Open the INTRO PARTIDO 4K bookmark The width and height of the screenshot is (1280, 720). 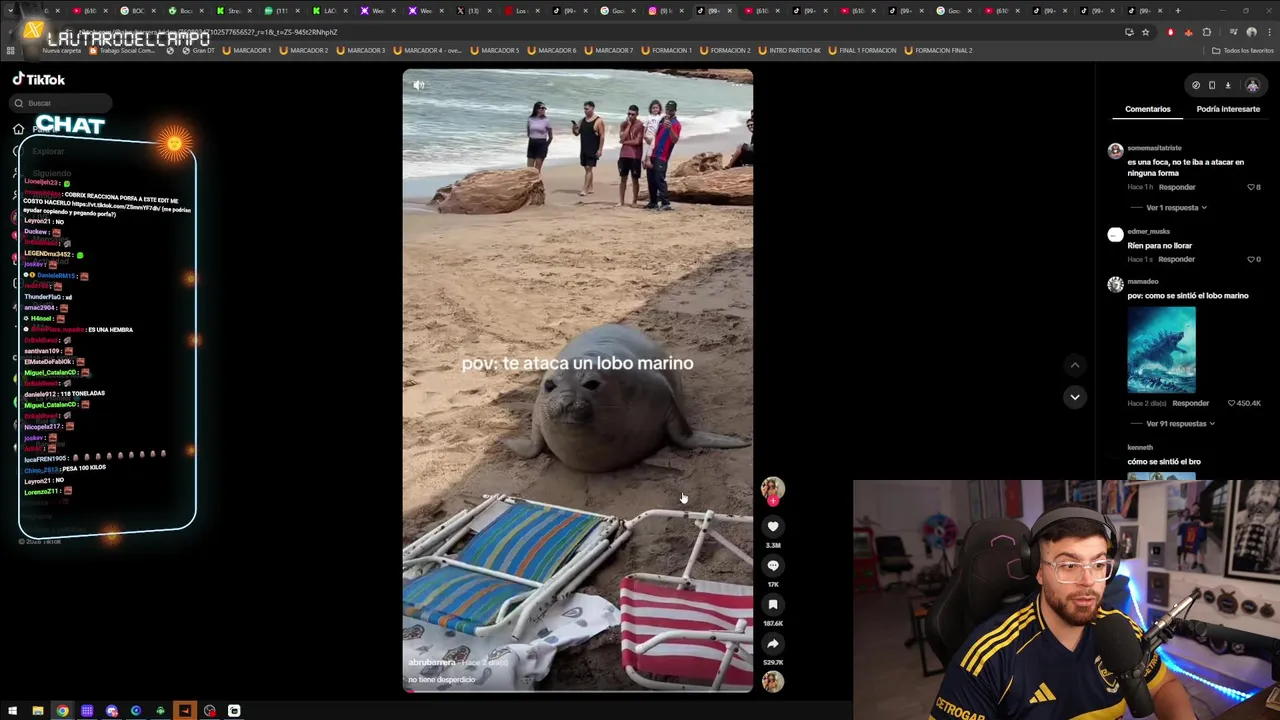[x=792, y=50]
